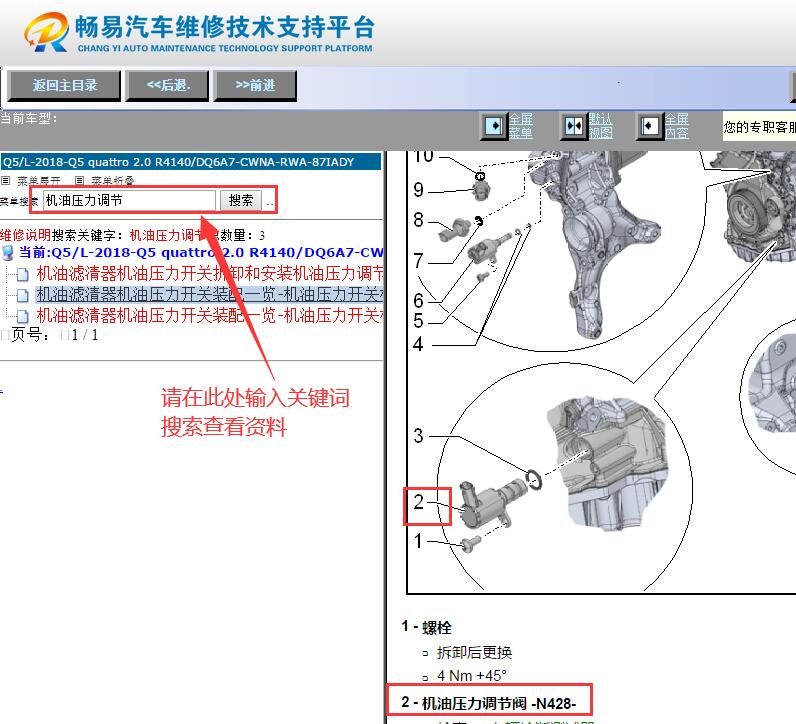Click the 畅易汽车维修技术支持平台 logo

point(199,32)
